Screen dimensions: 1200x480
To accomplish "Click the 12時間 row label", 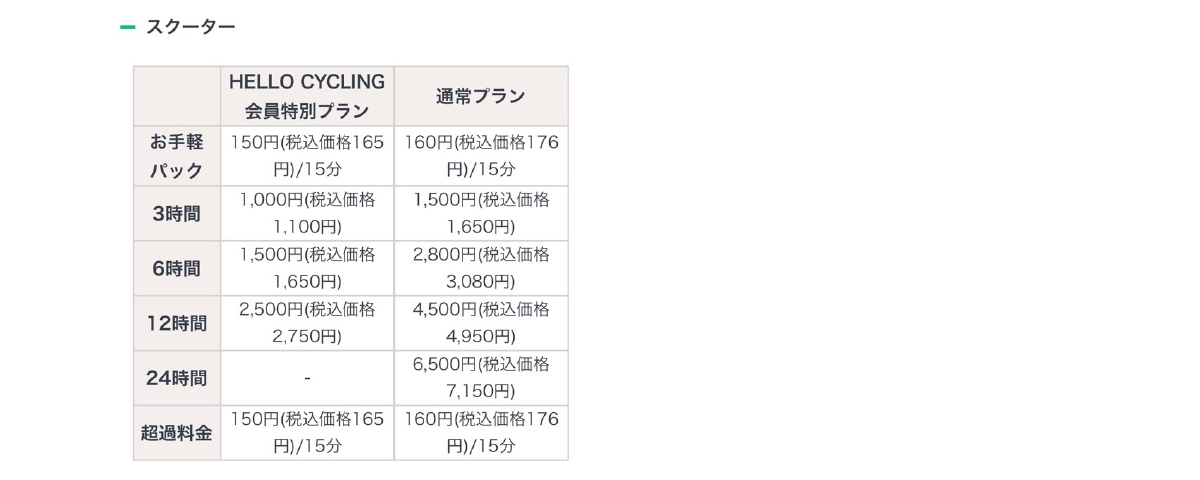I will pyautogui.click(x=177, y=323).
